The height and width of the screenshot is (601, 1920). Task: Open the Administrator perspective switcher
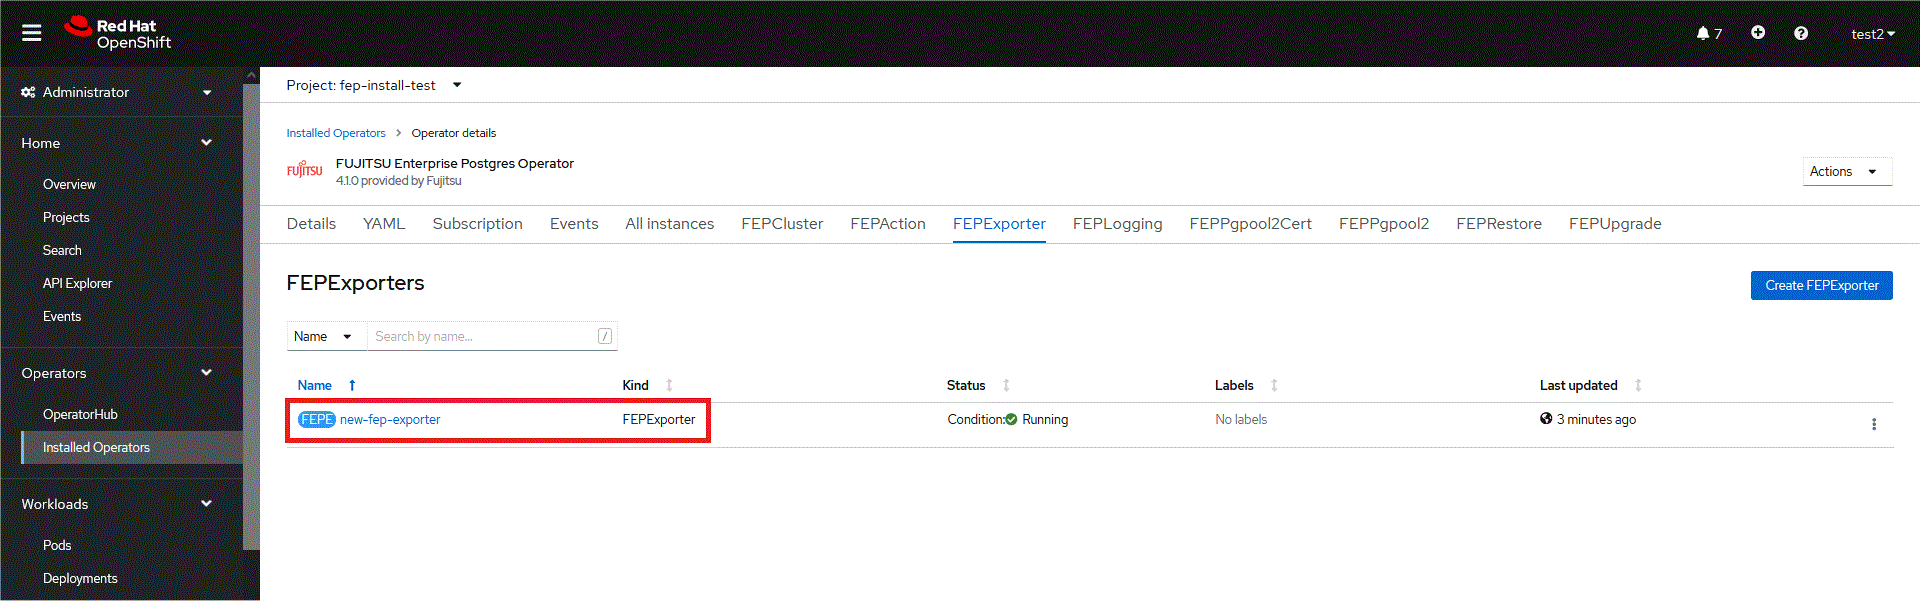click(117, 92)
